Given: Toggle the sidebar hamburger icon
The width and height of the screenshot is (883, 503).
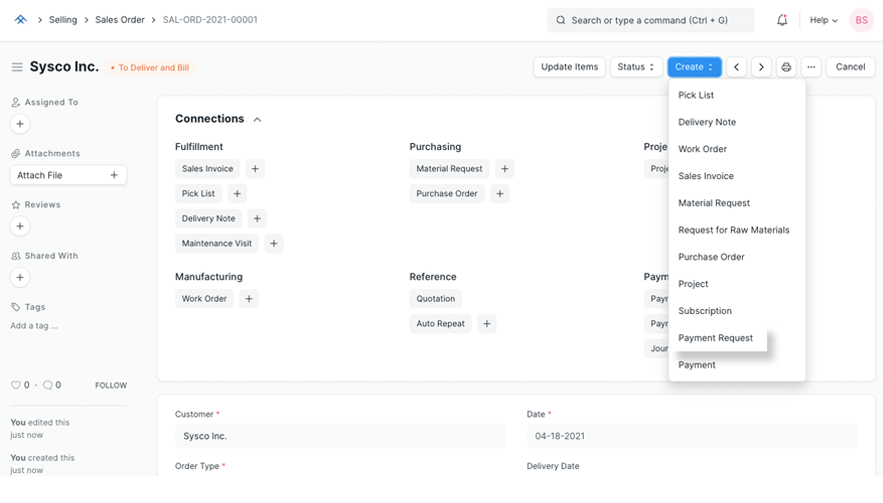Looking at the screenshot, I should click(17, 67).
